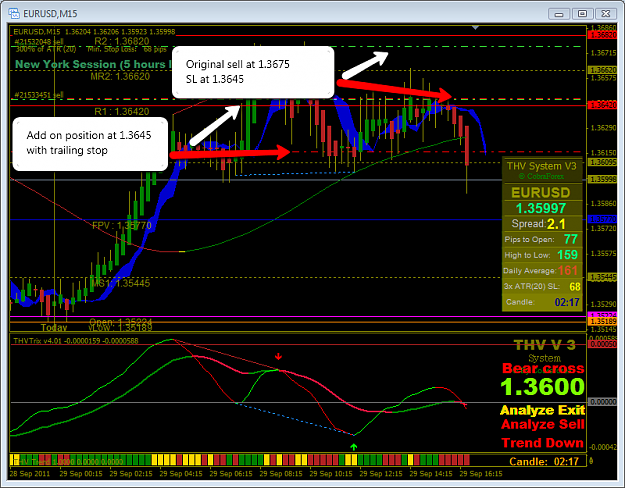625x488 pixels.
Task: Click the New York Session text label
Action: coord(93,64)
